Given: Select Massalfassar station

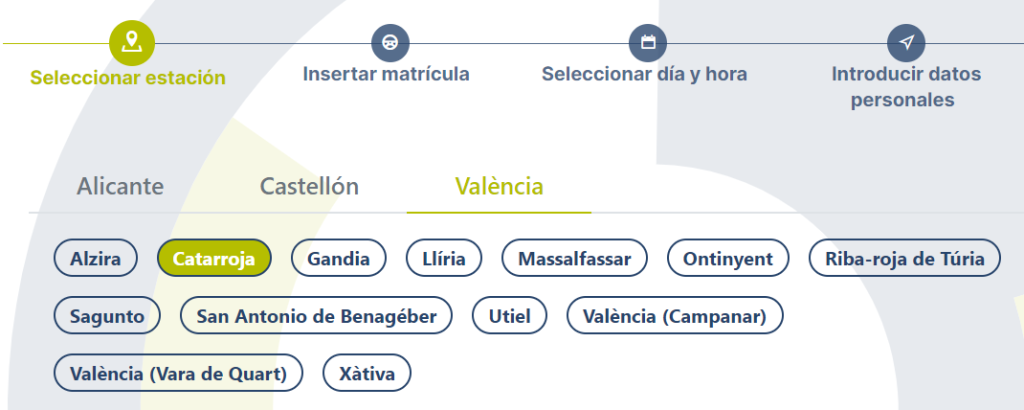Looking at the screenshot, I should tap(574, 259).
